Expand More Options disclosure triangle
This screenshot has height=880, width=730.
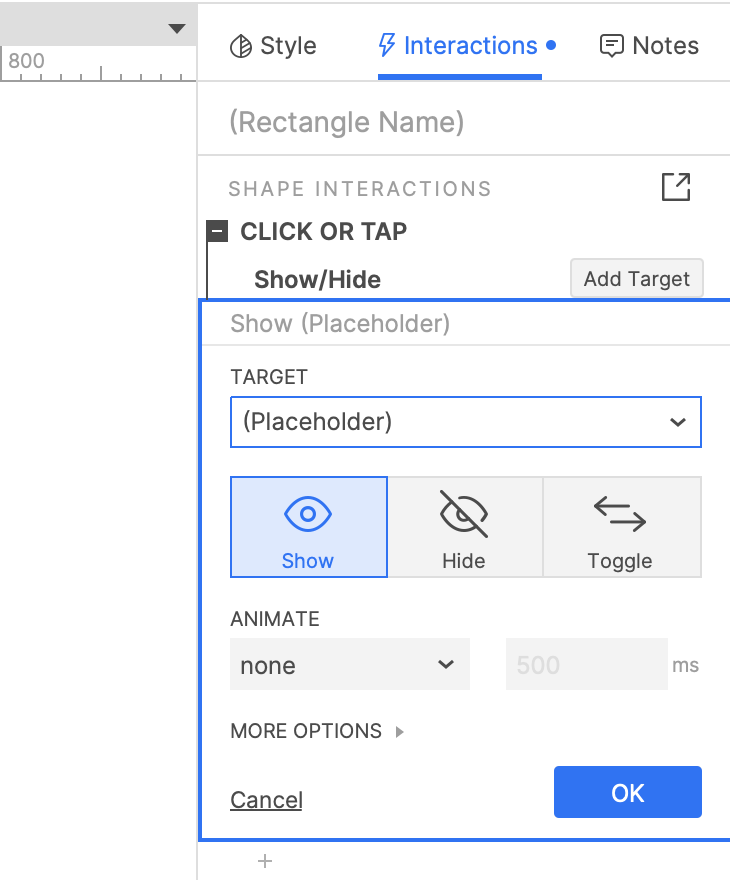400,731
